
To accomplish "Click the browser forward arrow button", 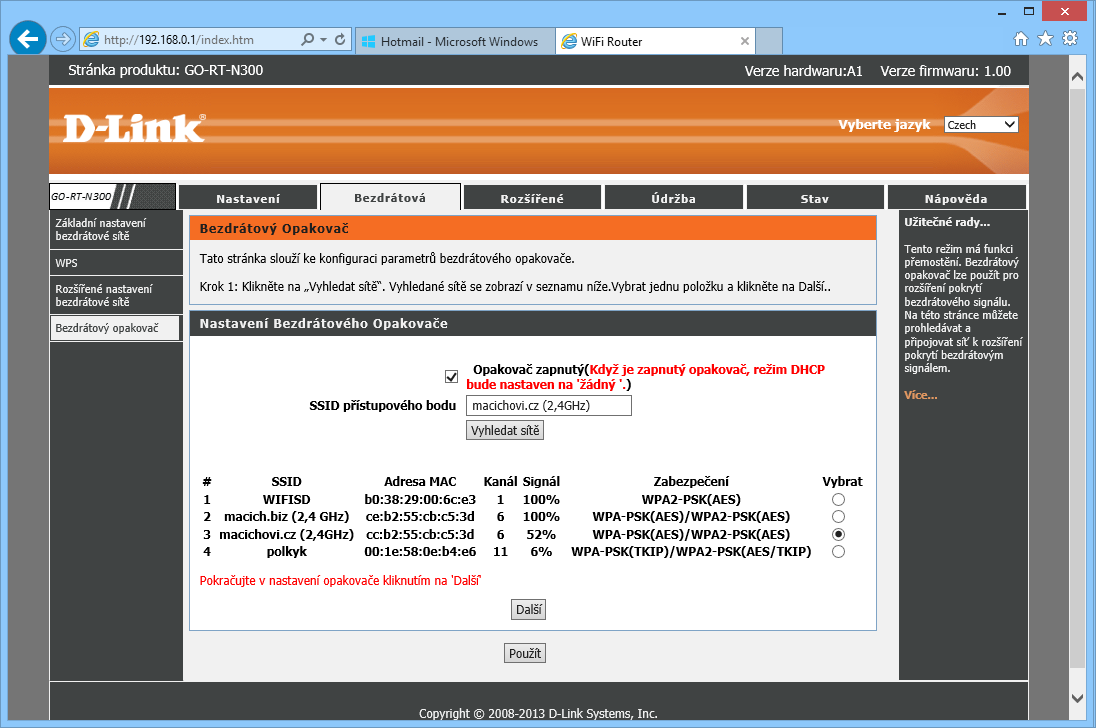I will [62, 39].
